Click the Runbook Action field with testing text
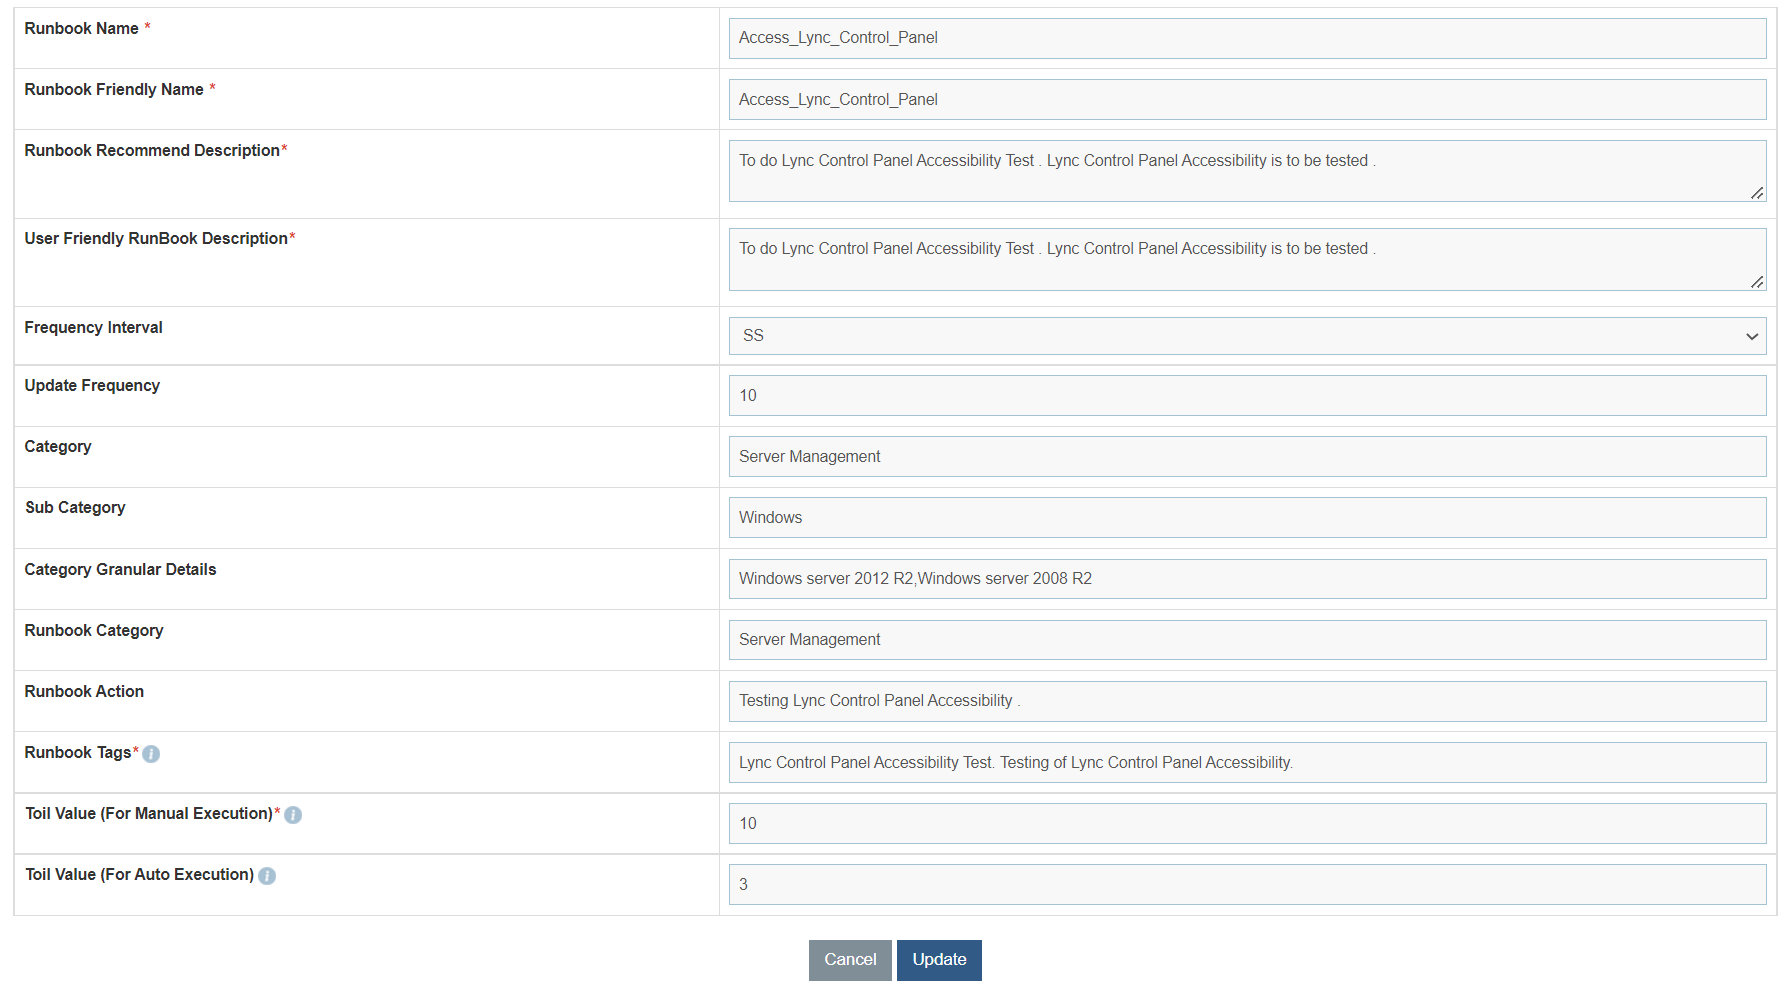1791x993 pixels. click(x=1245, y=700)
